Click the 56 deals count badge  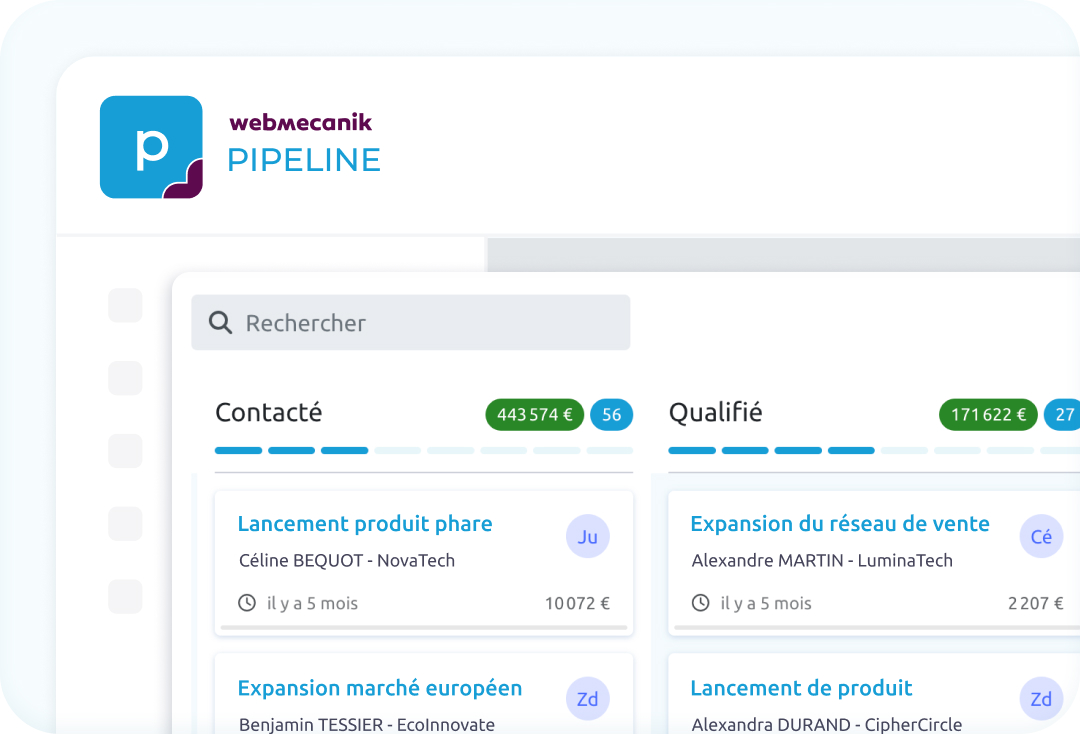click(x=611, y=414)
